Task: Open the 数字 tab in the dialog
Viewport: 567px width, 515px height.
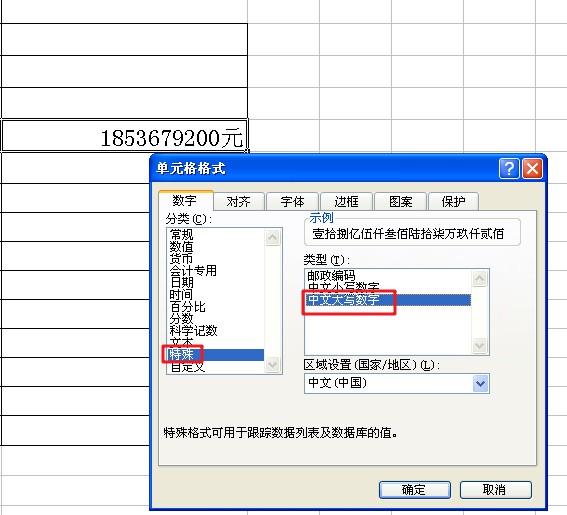Action: tap(186, 201)
